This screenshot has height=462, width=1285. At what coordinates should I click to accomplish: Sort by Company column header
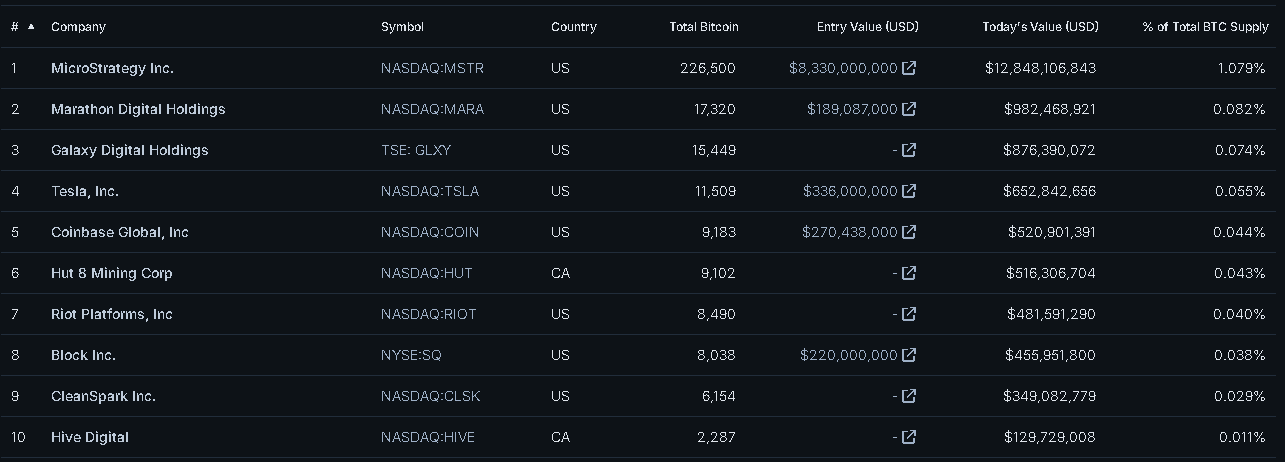[x=78, y=27]
